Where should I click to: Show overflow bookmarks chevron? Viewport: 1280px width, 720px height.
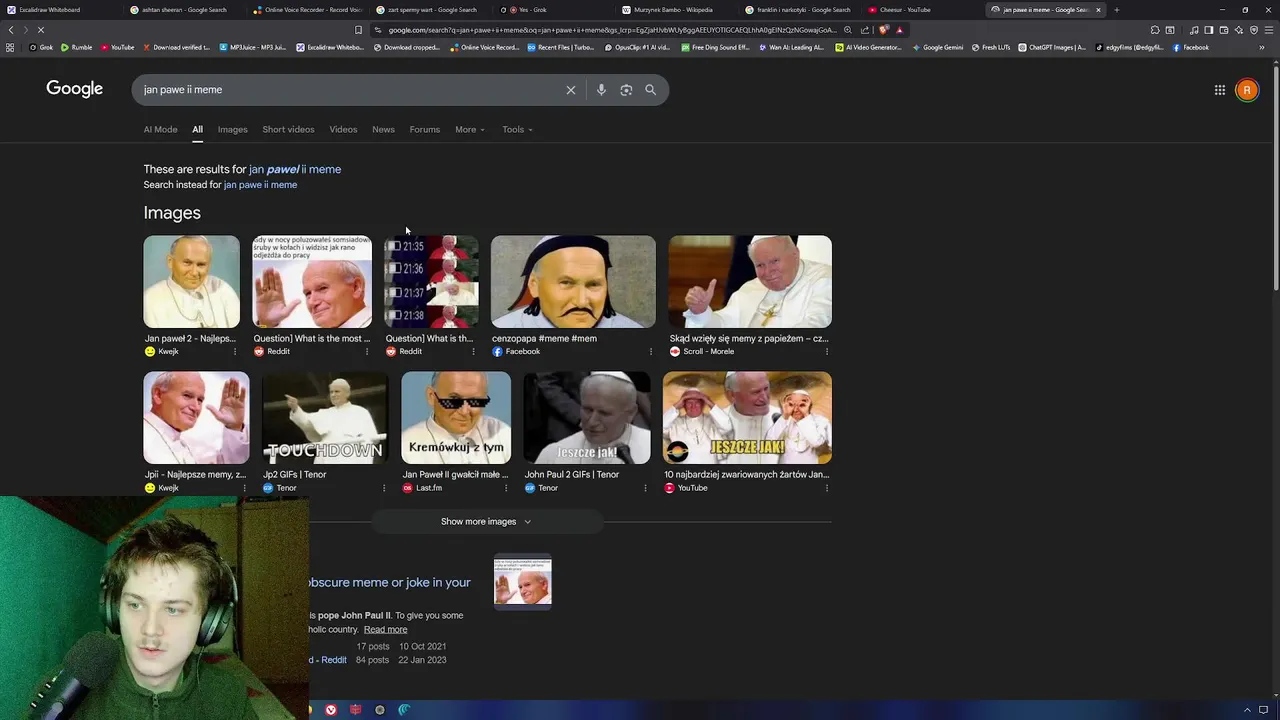coord(1262,47)
